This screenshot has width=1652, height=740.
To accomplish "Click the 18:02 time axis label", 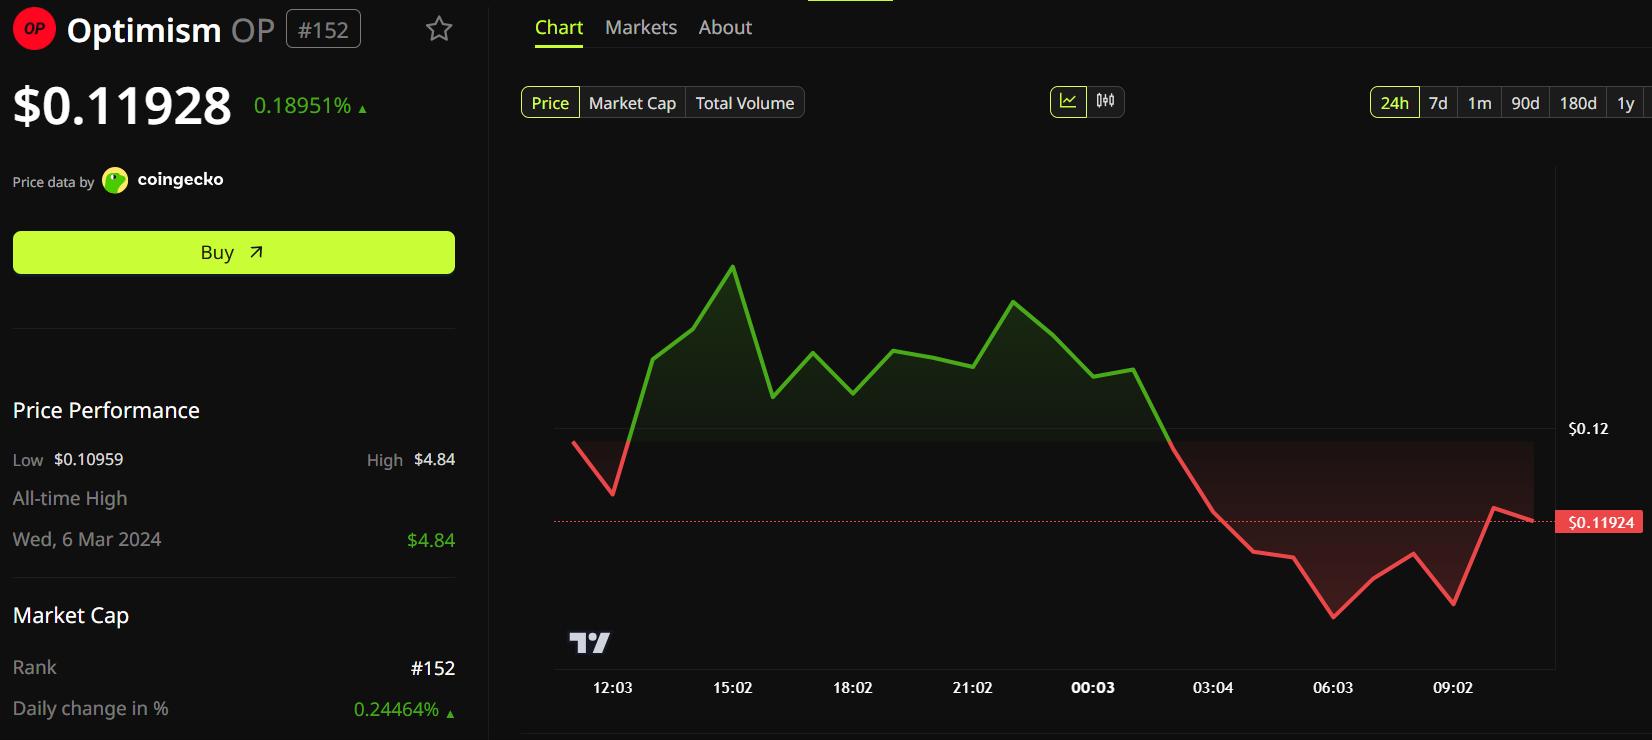I will tap(853, 687).
